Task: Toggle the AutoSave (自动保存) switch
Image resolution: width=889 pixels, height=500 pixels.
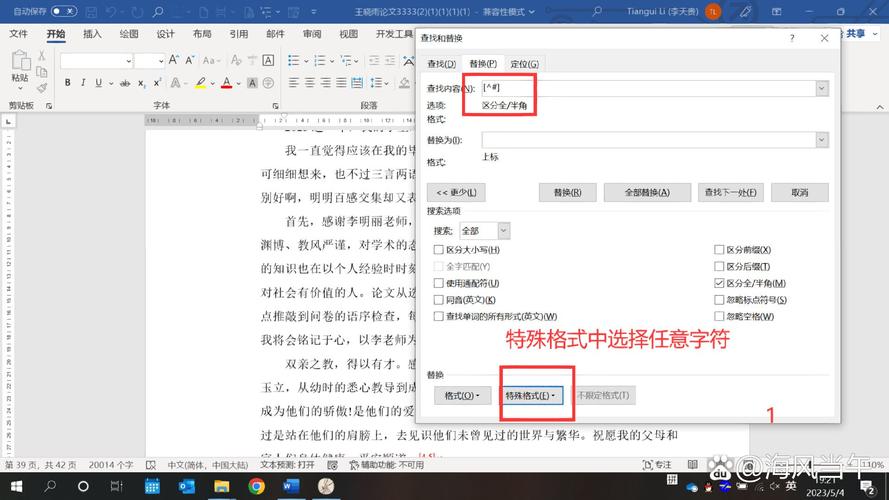Action: coord(64,11)
